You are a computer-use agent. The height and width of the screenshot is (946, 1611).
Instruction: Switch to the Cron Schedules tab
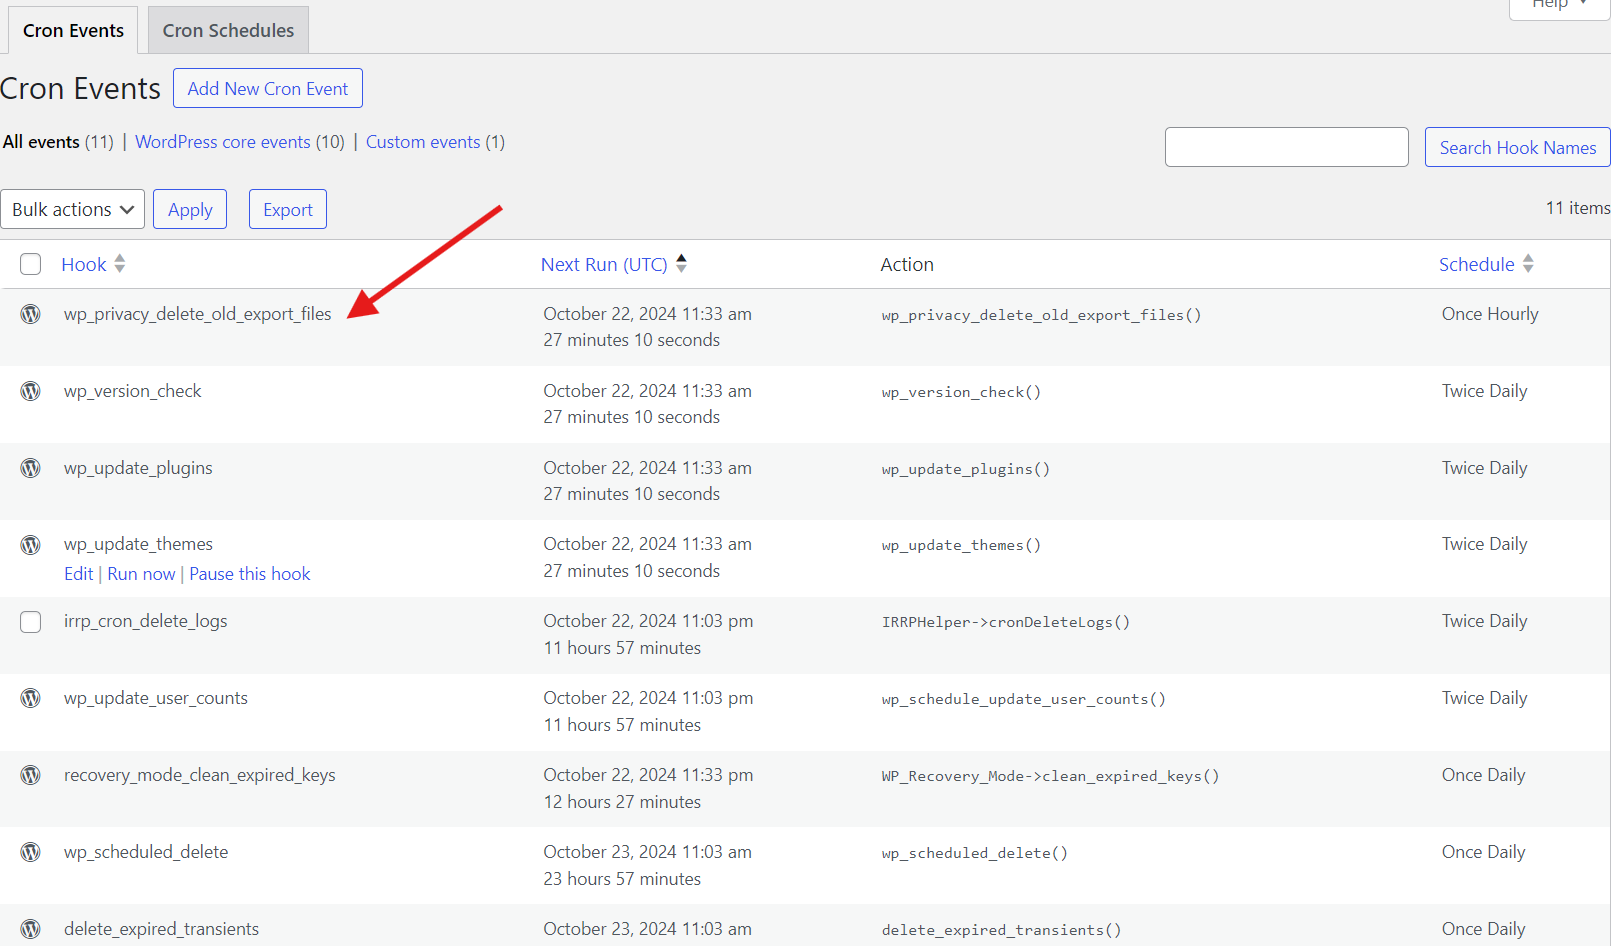[227, 29]
